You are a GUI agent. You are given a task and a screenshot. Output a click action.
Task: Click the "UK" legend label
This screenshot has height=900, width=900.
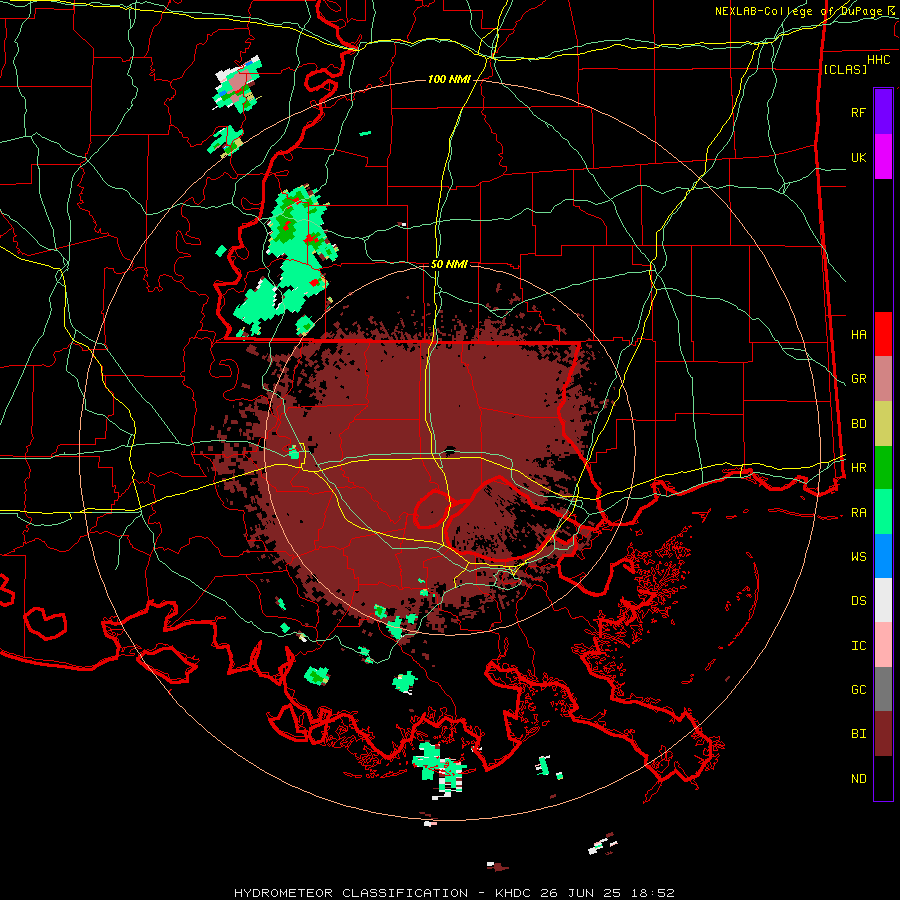858,157
